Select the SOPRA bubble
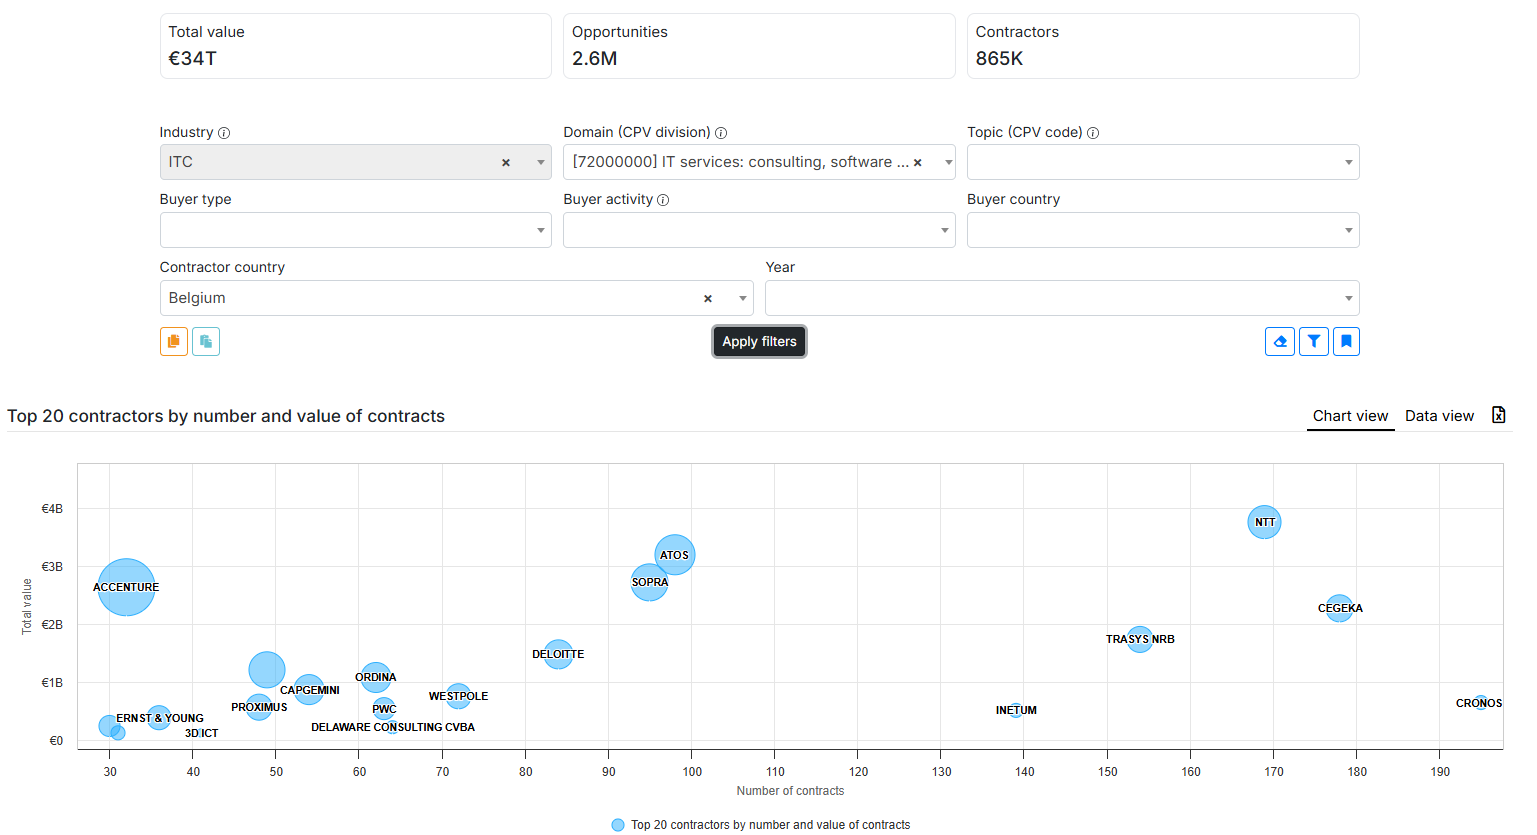 (x=649, y=582)
